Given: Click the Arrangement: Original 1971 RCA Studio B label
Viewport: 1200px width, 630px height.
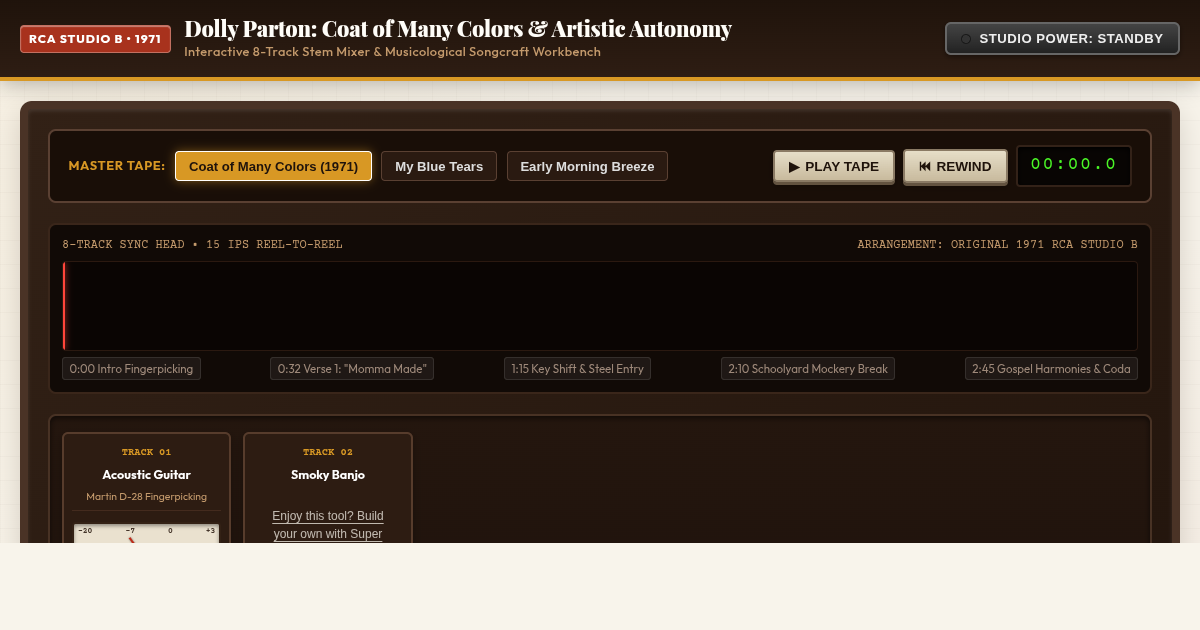Looking at the screenshot, I should click(x=997, y=245).
